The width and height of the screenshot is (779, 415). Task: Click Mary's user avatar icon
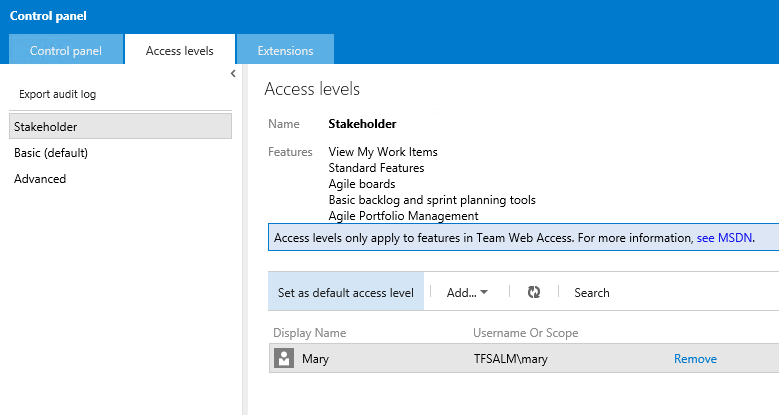284,359
